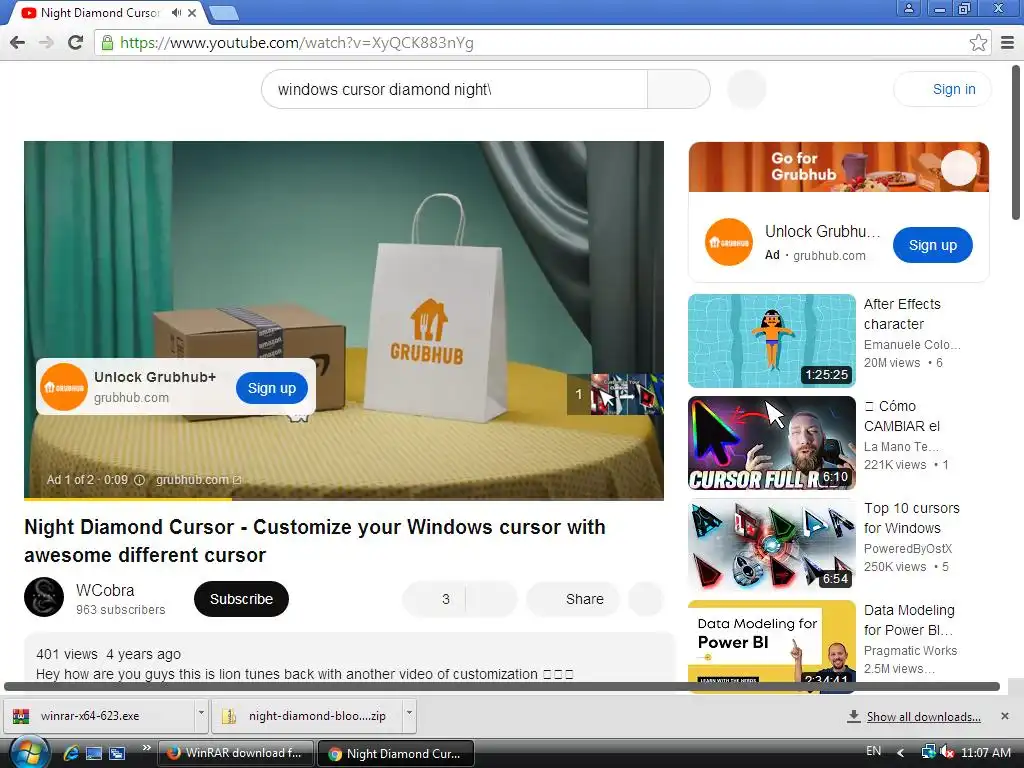Viewport: 1024px width, 768px height.
Task: Click the ad info icon beside 0:09
Action: pos(139,480)
